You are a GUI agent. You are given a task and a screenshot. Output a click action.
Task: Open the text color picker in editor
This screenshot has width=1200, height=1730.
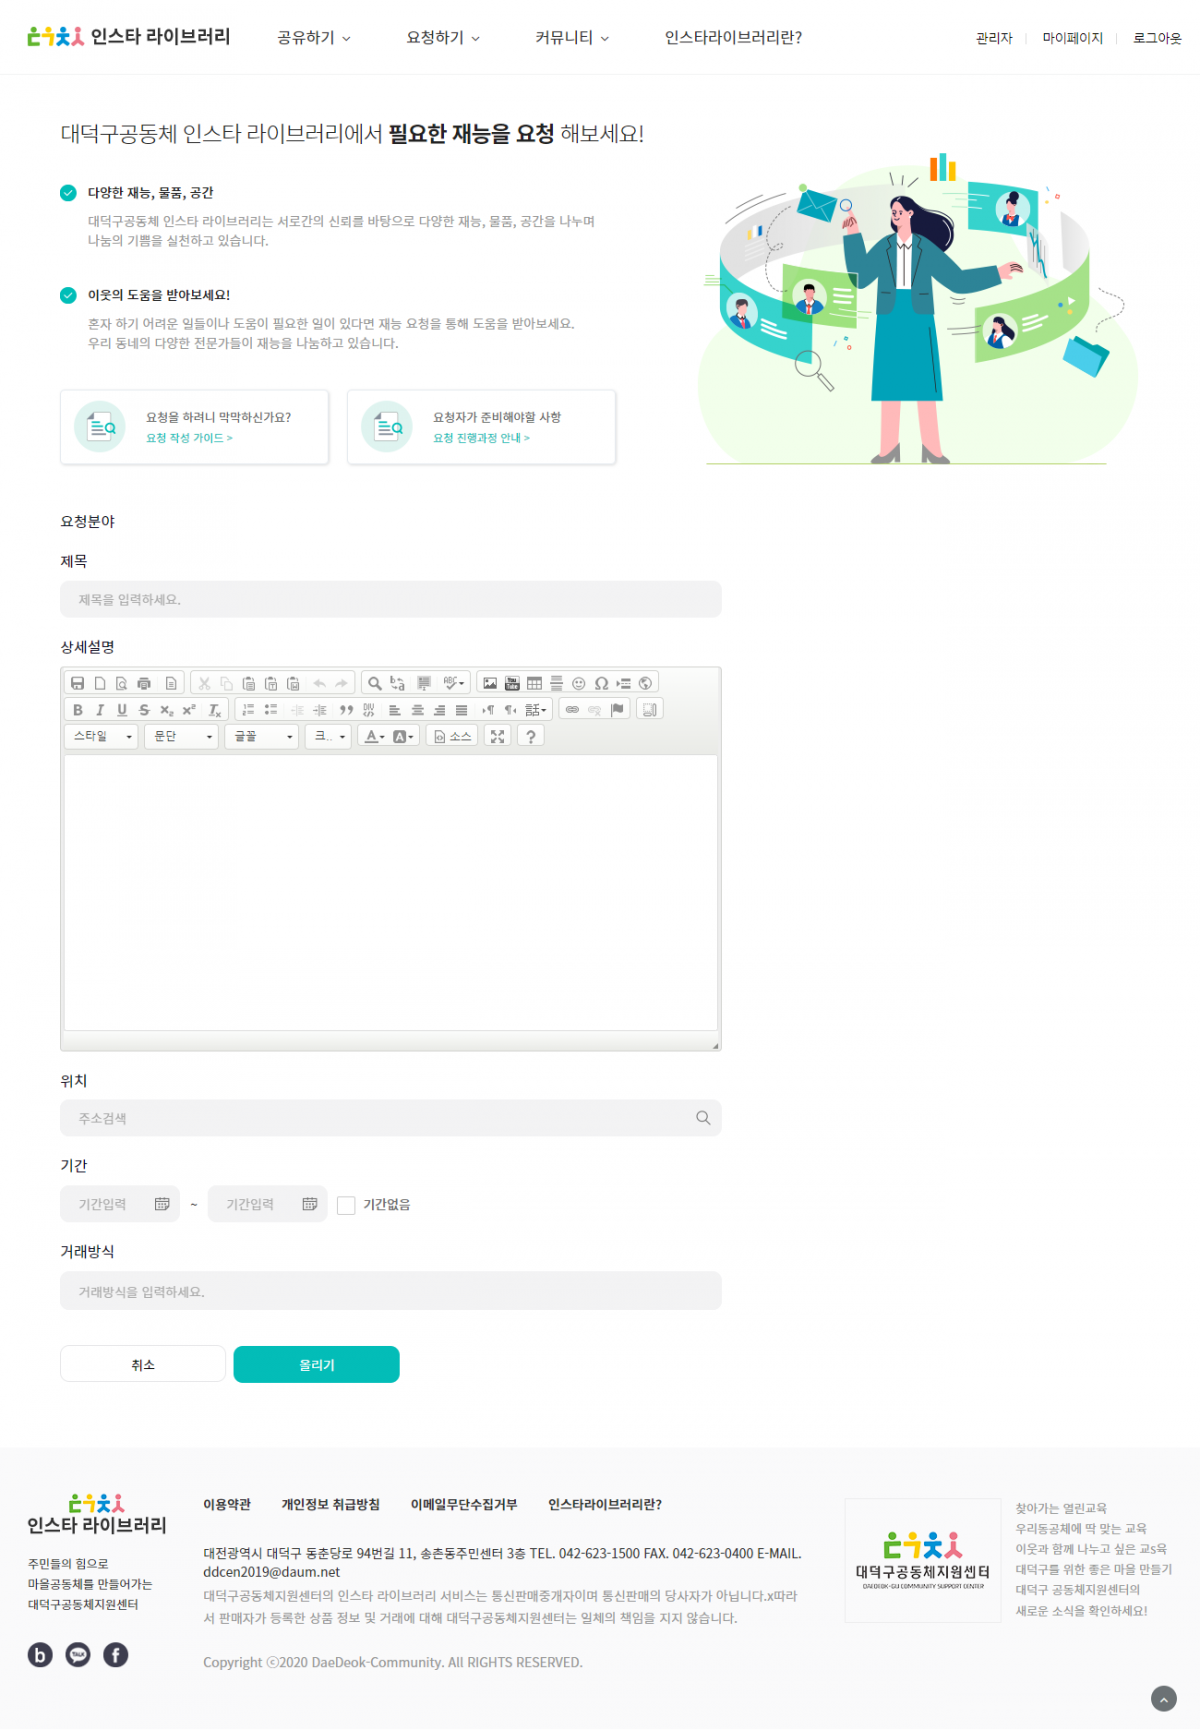tap(374, 736)
